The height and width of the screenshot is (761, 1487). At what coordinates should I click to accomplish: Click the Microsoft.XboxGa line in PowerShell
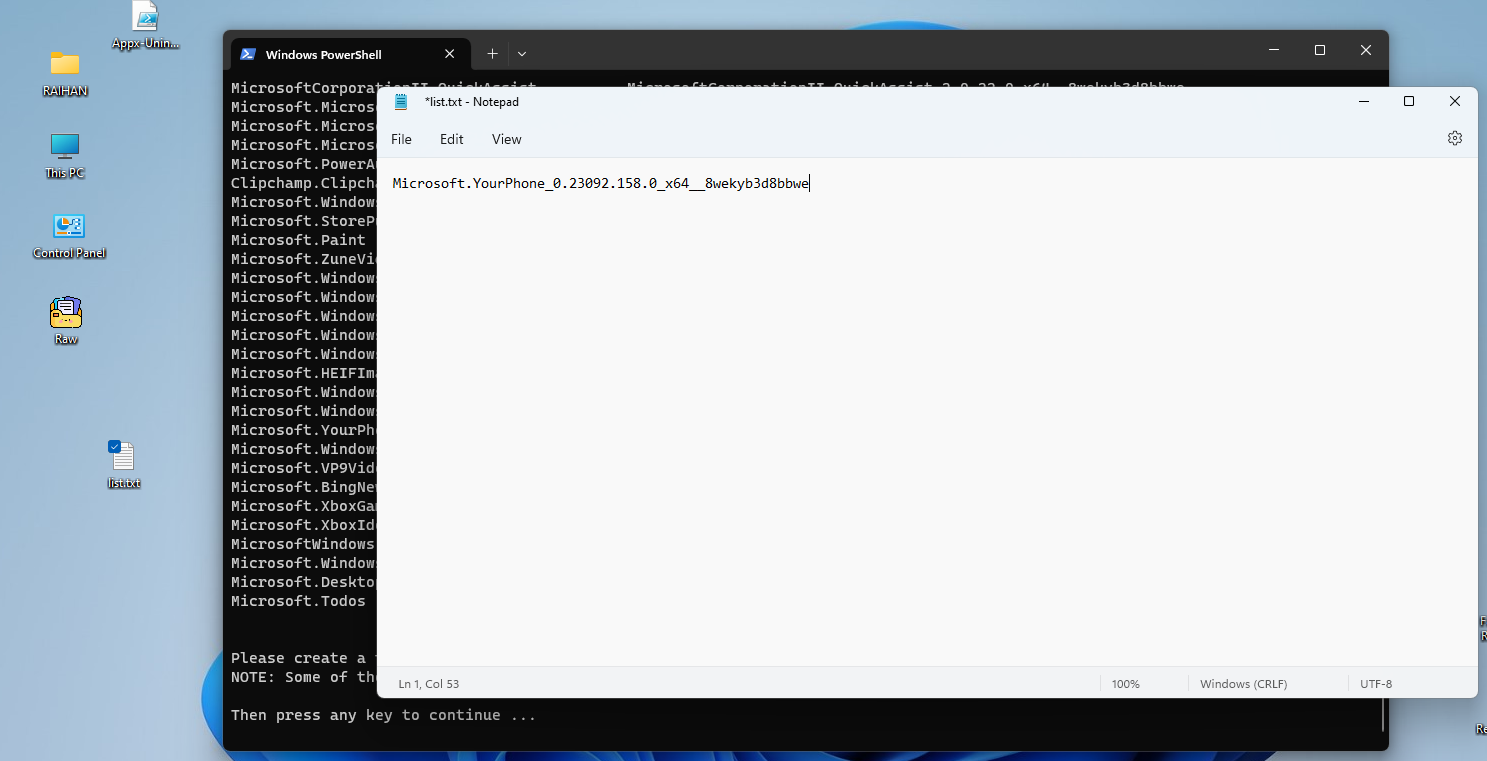pos(304,506)
